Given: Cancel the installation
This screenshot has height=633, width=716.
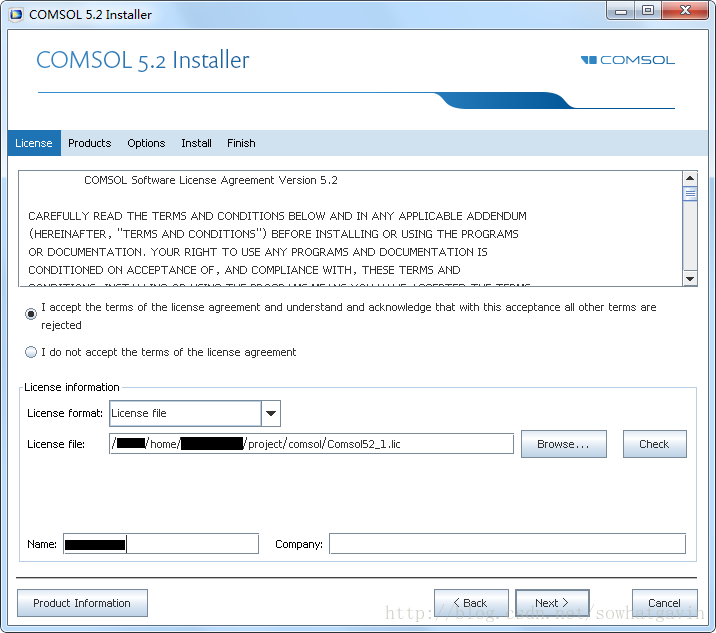Looking at the screenshot, I should [x=664, y=603].
